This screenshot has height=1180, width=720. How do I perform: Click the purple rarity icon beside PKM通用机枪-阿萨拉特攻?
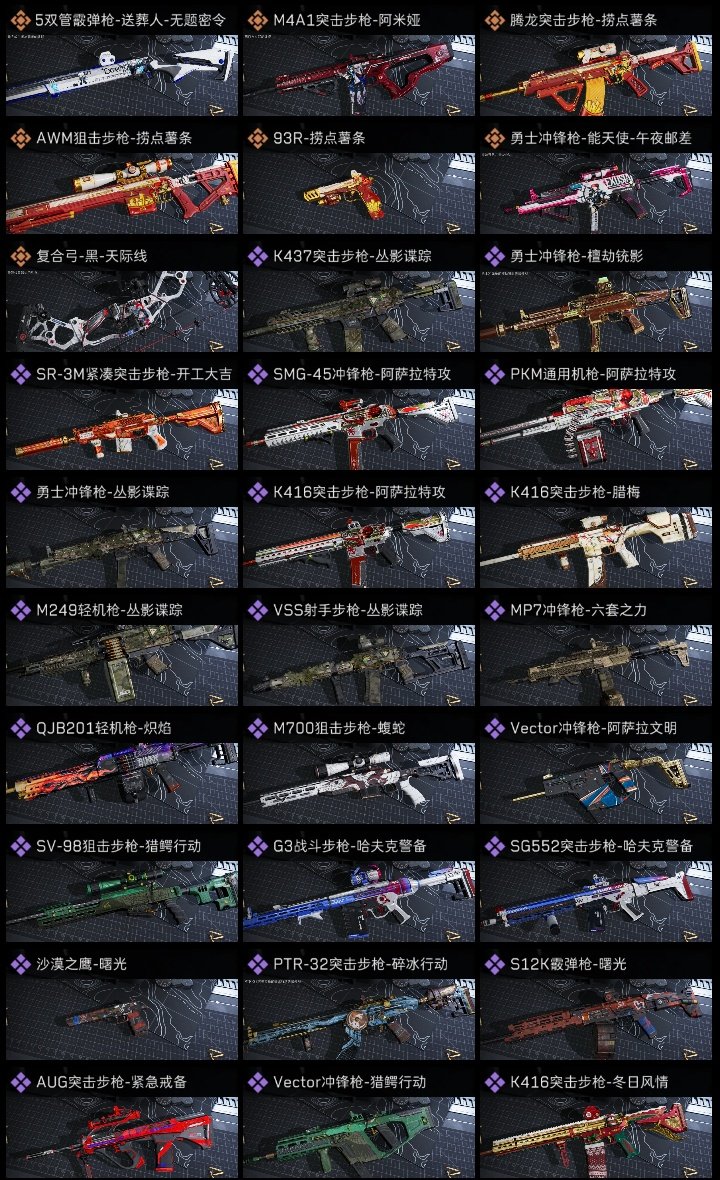(x=494, y=374)
